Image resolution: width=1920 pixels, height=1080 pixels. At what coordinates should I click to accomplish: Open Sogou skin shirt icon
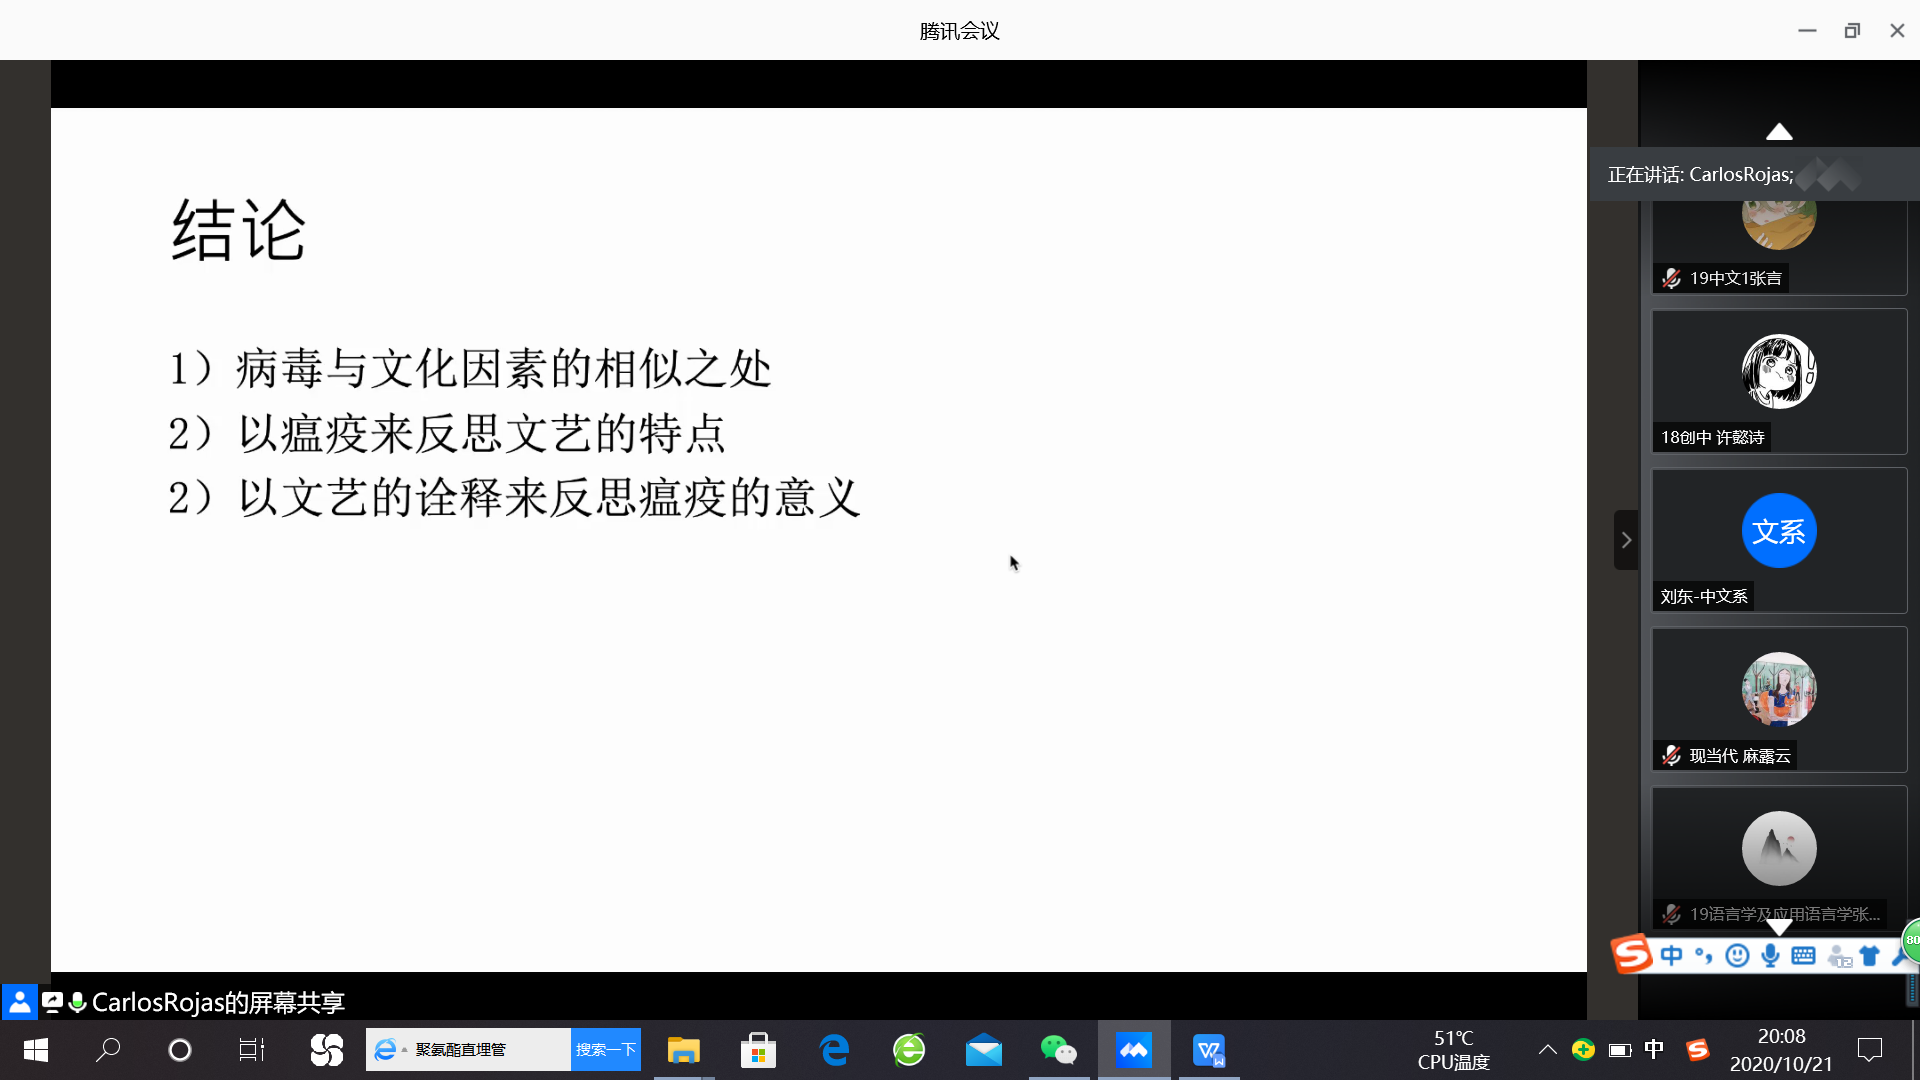[1869, 956]
